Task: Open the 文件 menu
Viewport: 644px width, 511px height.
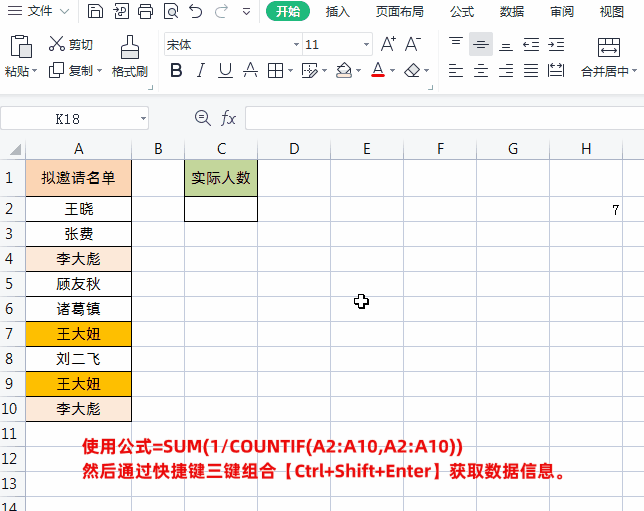Action: pyautogui.click(x=40, y=11)
